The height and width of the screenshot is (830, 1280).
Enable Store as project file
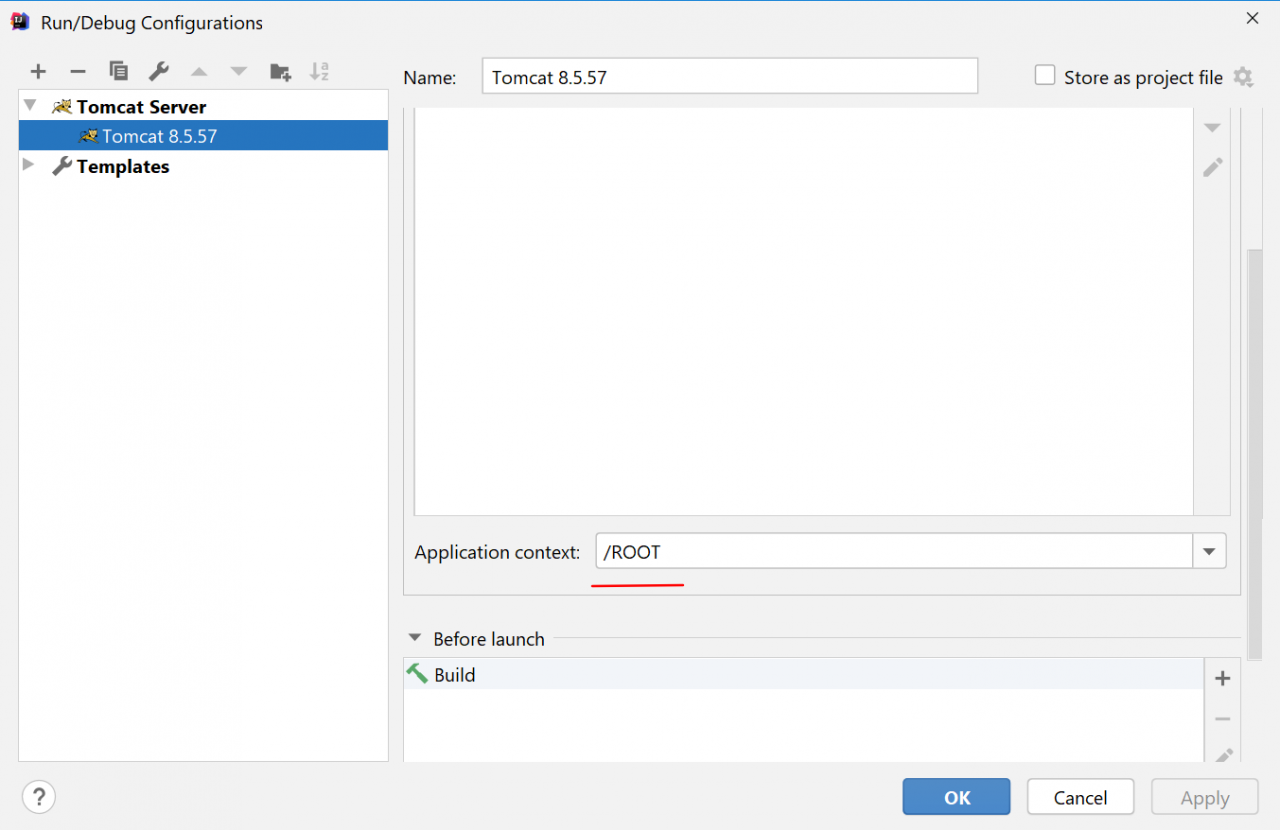coord(1045,76)
